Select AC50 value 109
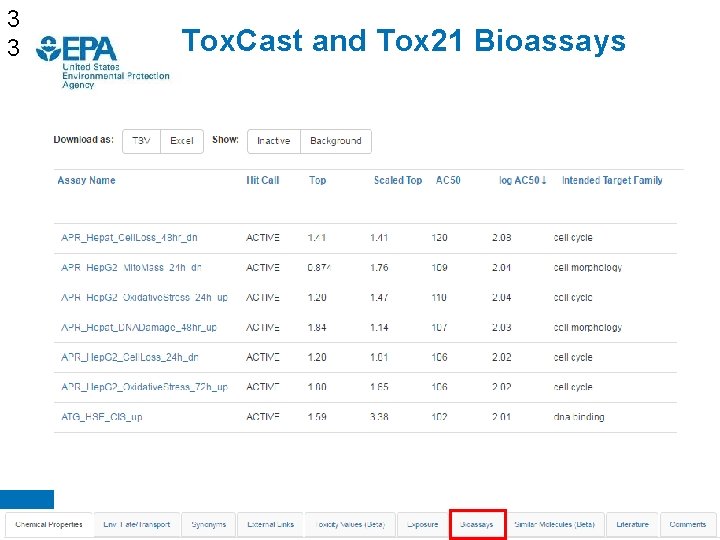The height and width of the screenshot is (540, 720). (x=439, y=268)
